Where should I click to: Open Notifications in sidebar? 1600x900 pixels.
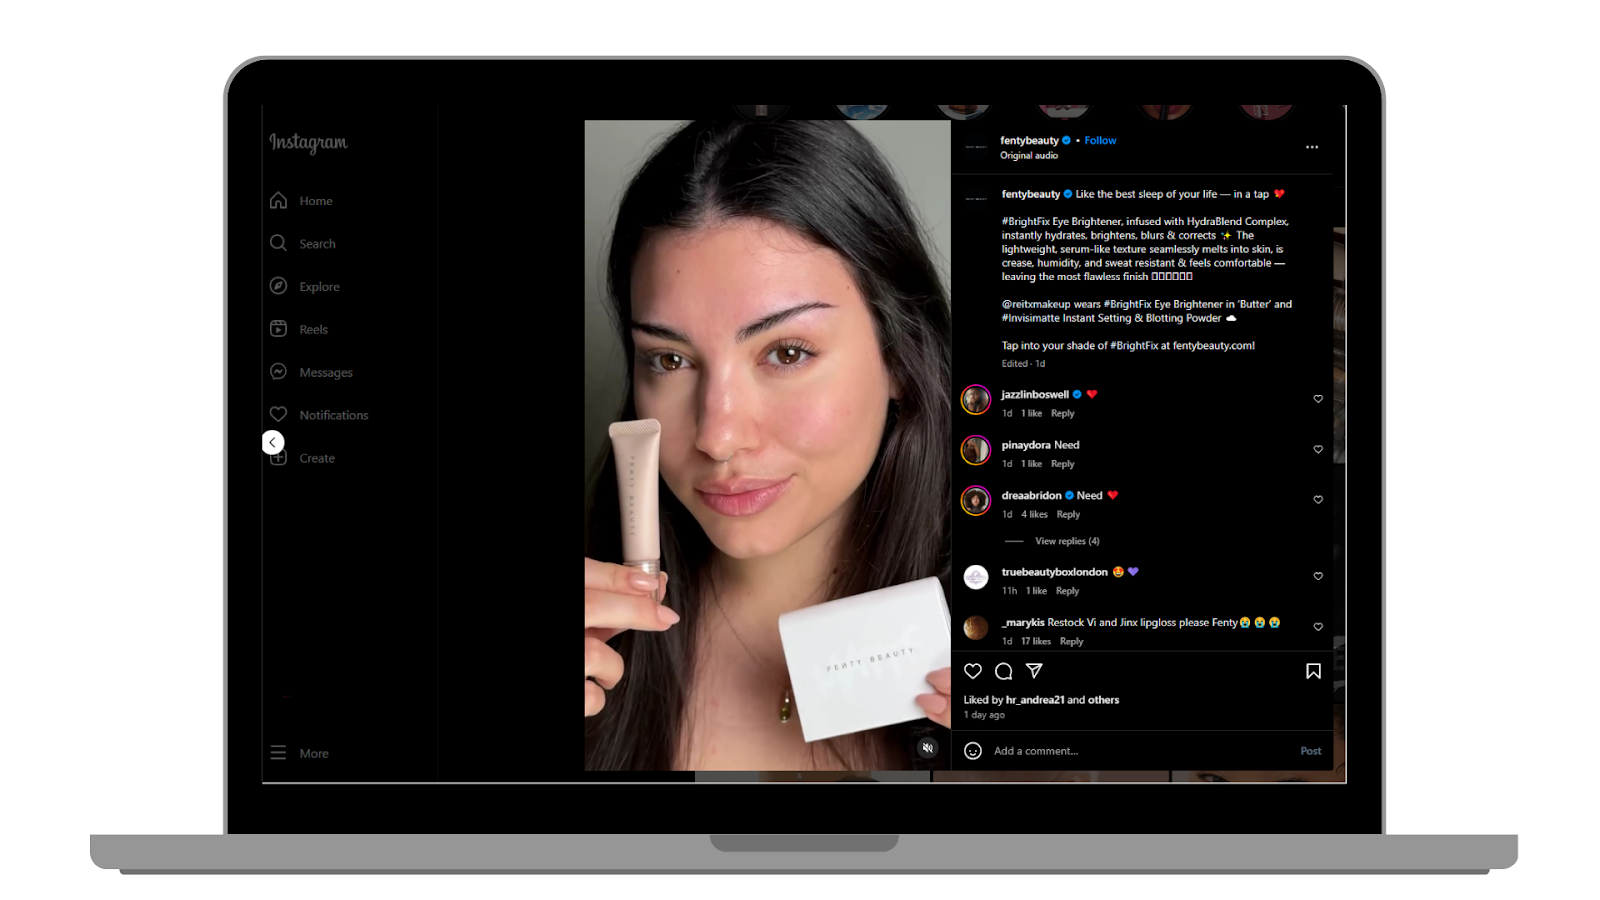point(319,415)
